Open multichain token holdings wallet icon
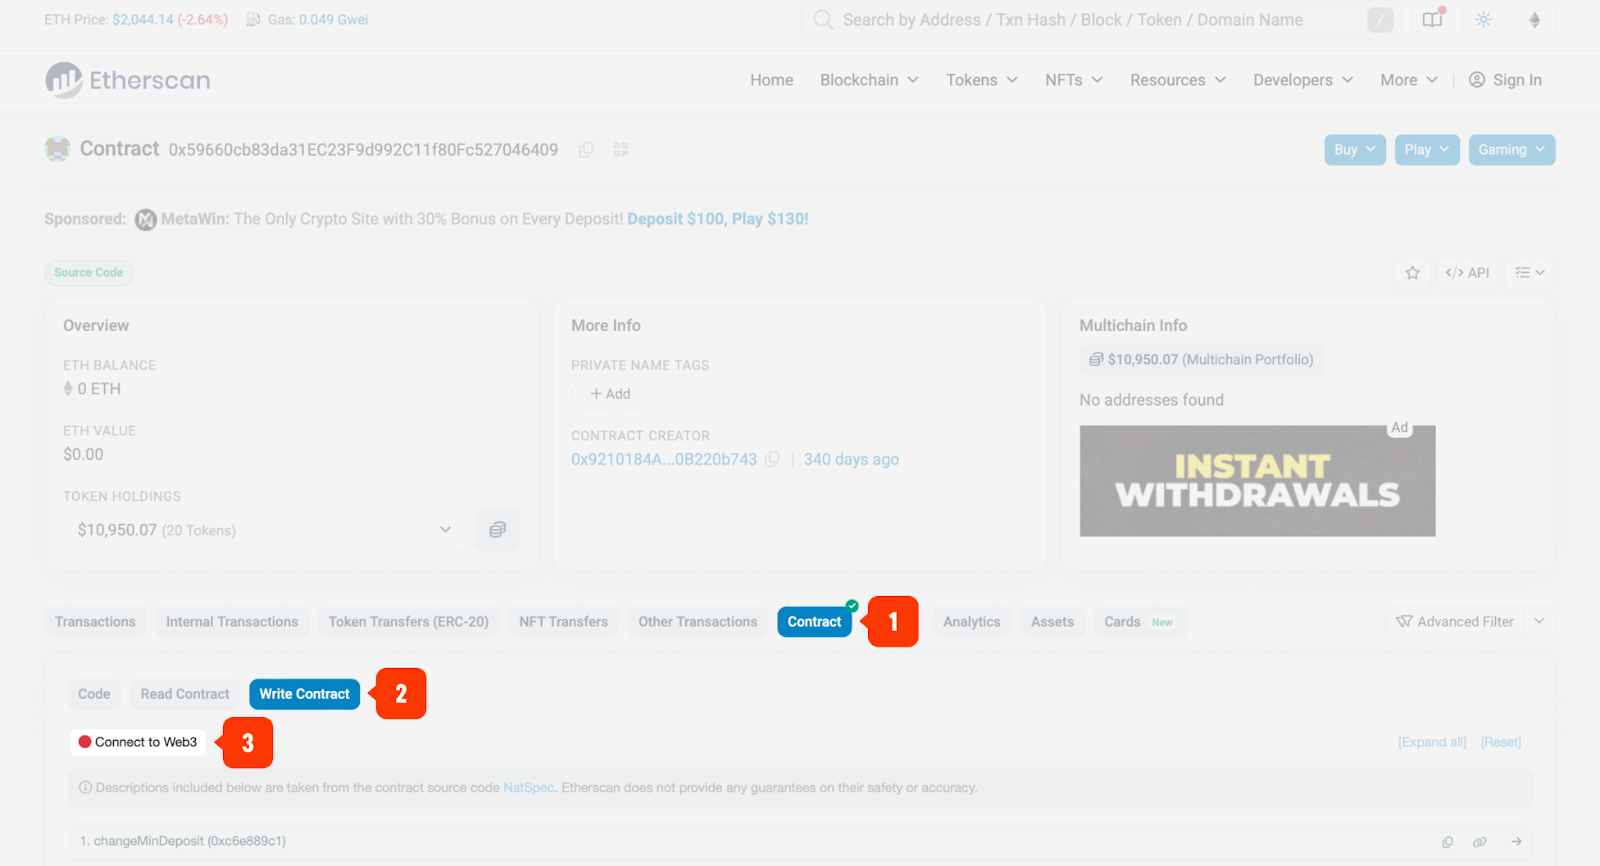The image size is (1600, 866). point(497,530)
